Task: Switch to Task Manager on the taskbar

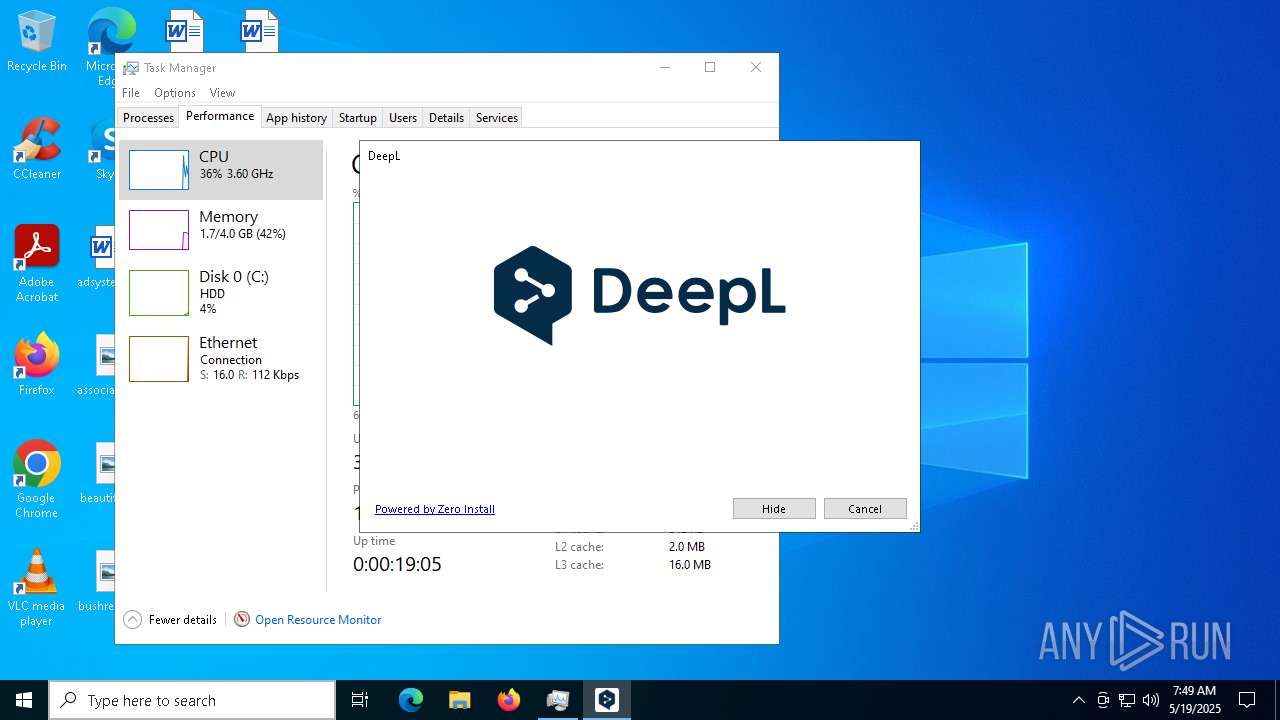Action: coord(558,700)
